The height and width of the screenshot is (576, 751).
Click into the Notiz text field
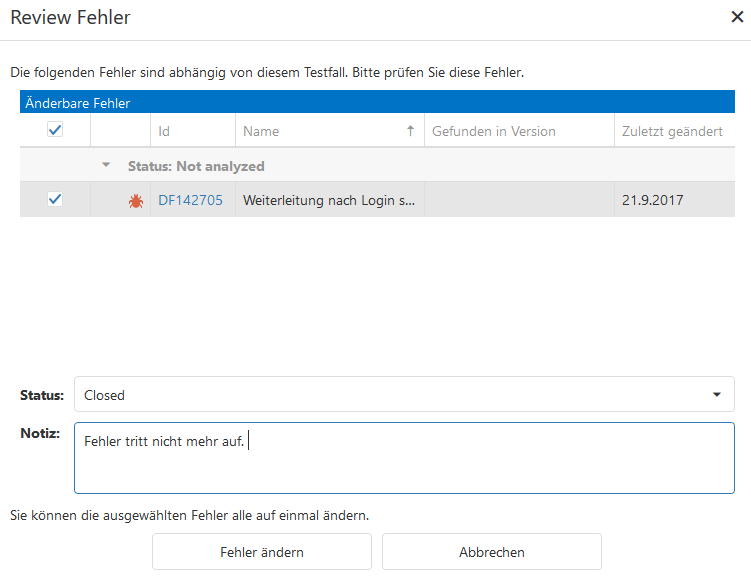click(404, 465)
